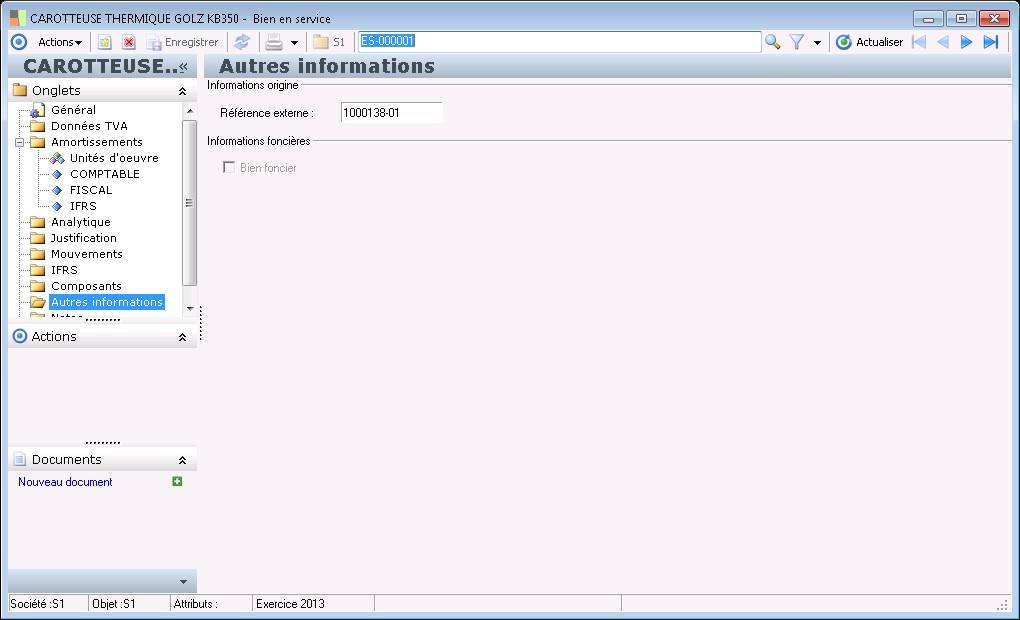The width and height of the screenshot is (1020, 620).
Task: Open the print options dropdown arrow
Action: [294, 43]
